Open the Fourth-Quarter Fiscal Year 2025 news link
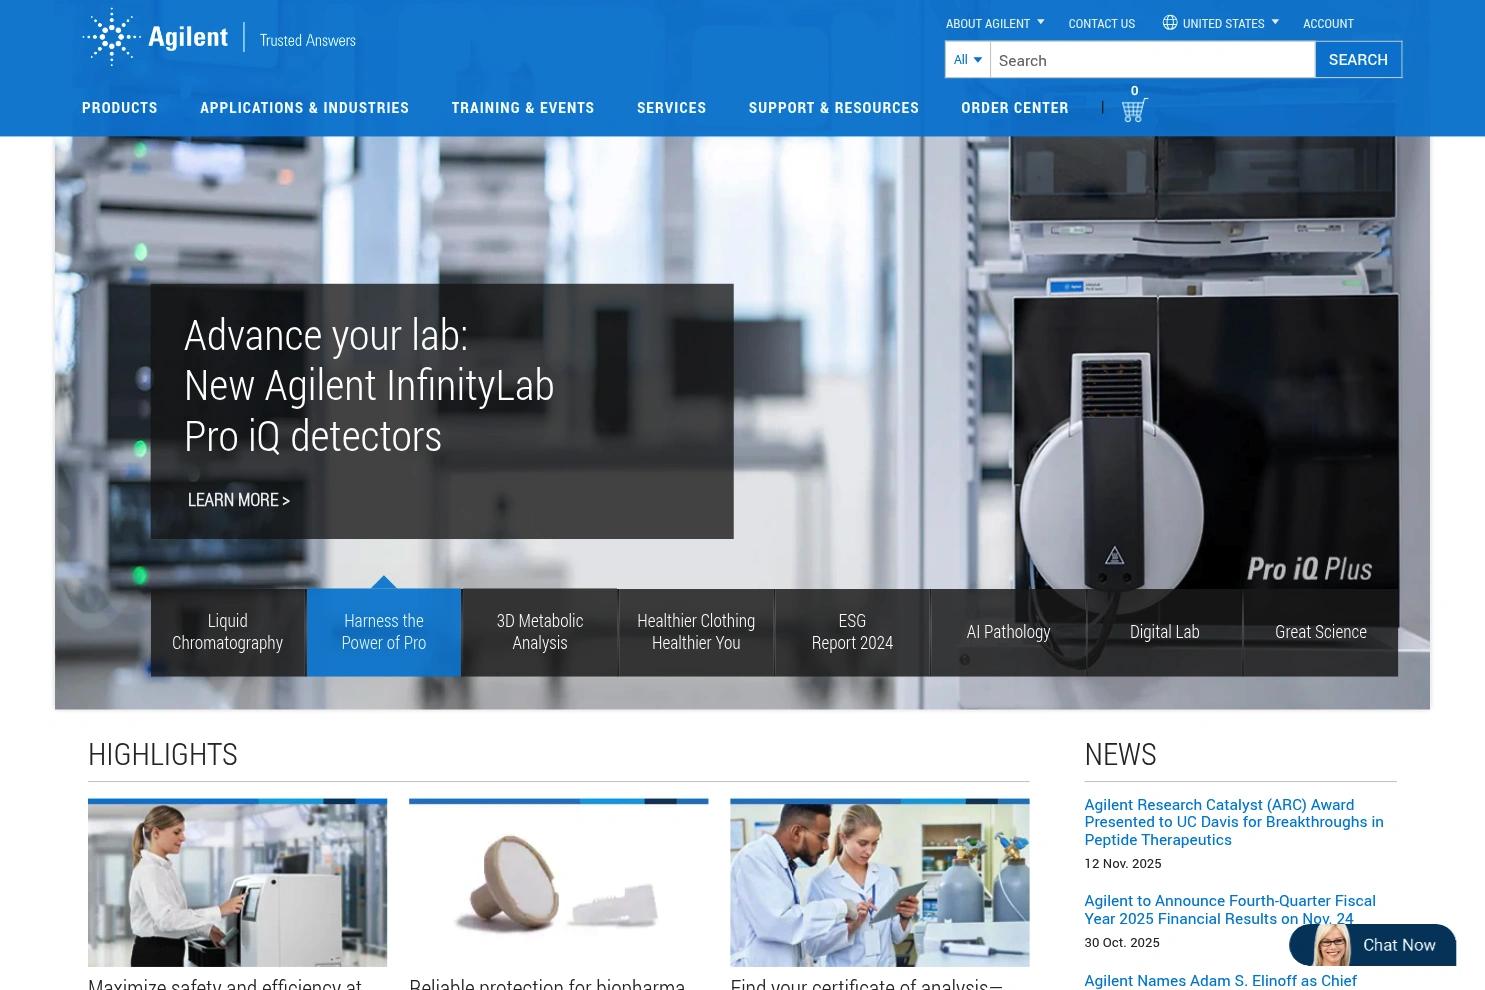The width and height of the screenshot is (1485, 990). 1230,909
